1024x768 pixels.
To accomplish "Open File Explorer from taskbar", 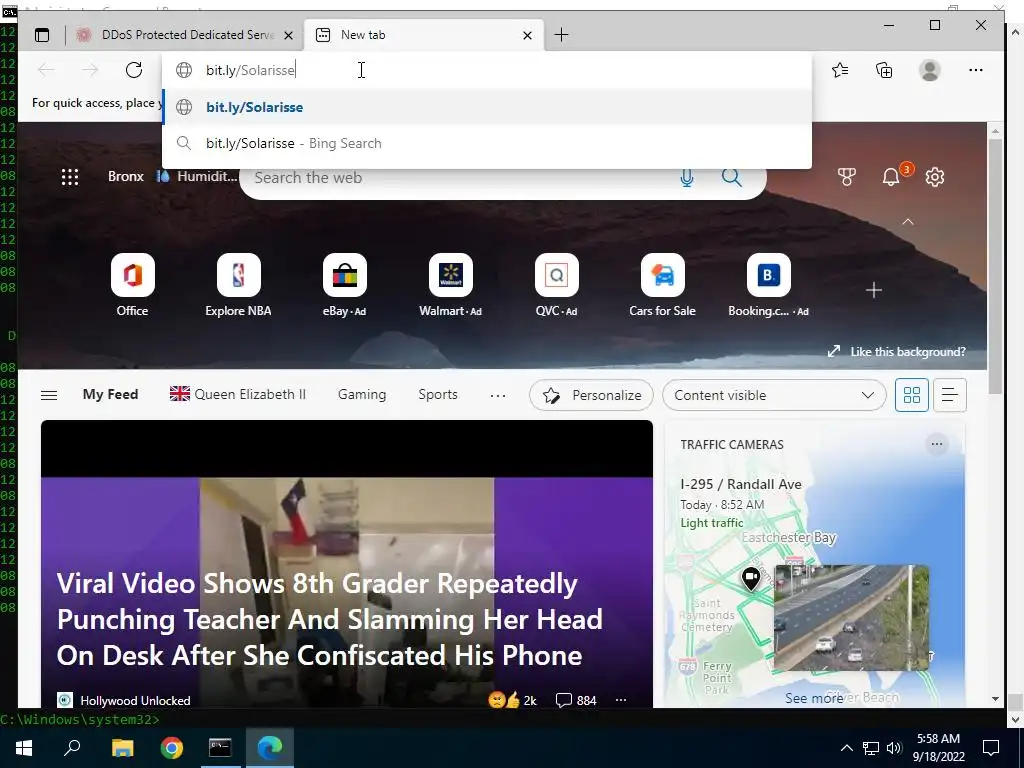I will coord(122,748).
